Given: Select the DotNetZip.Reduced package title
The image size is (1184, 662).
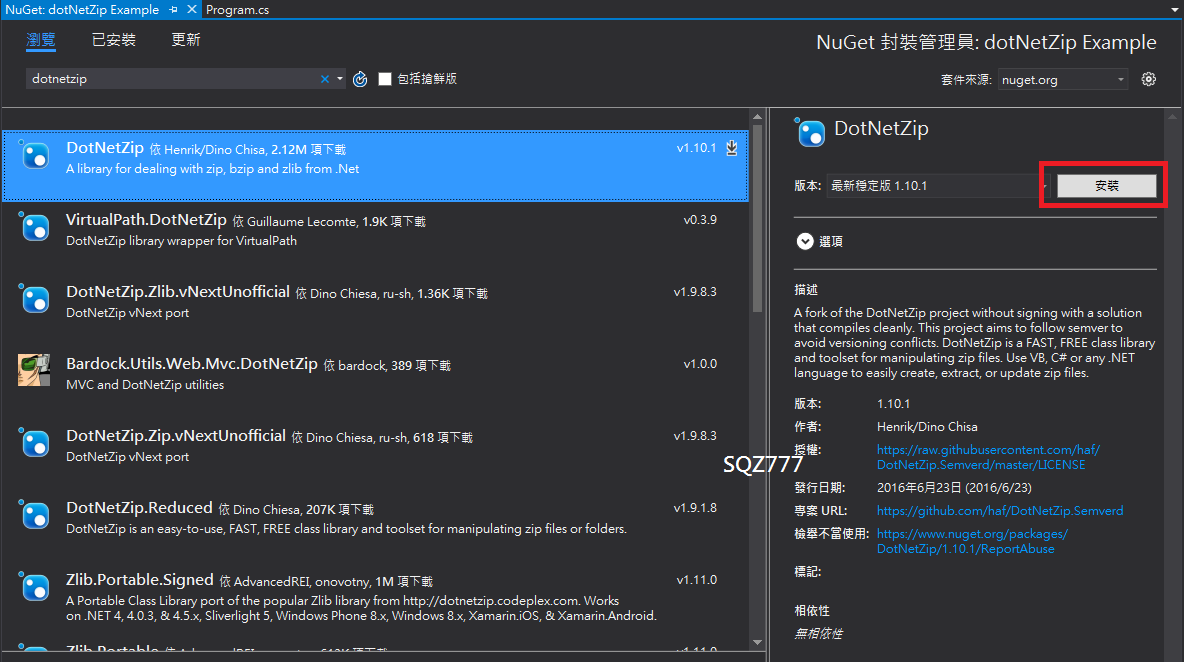Looking at the screenshot, I should pyautogui.click(x=139, y=507).
